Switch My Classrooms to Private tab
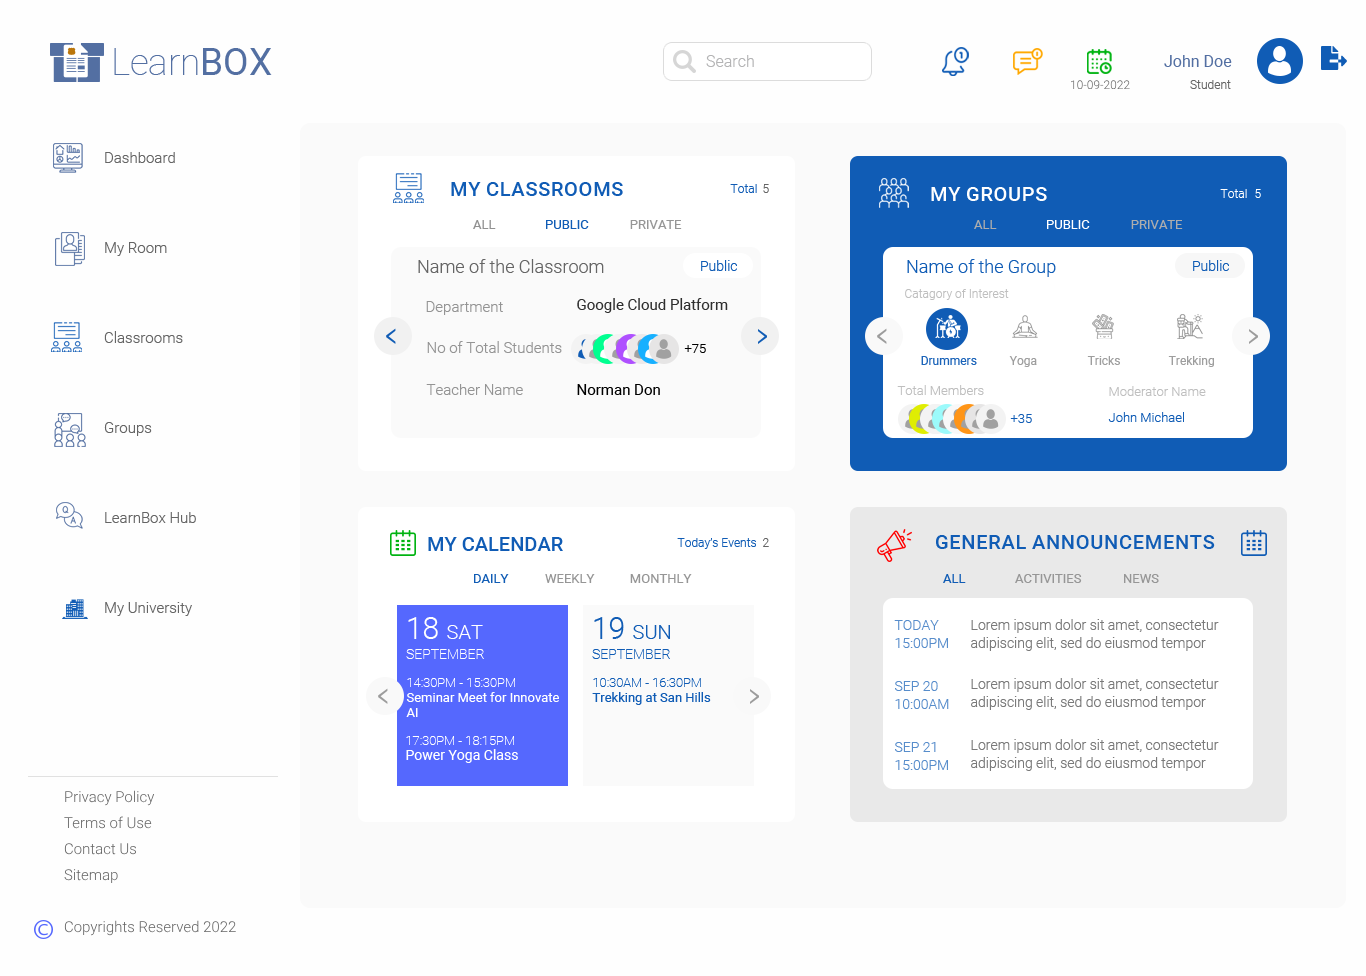Image resolution: width=1366 pixels, height=976 pixels. click(x=655, y=225)
